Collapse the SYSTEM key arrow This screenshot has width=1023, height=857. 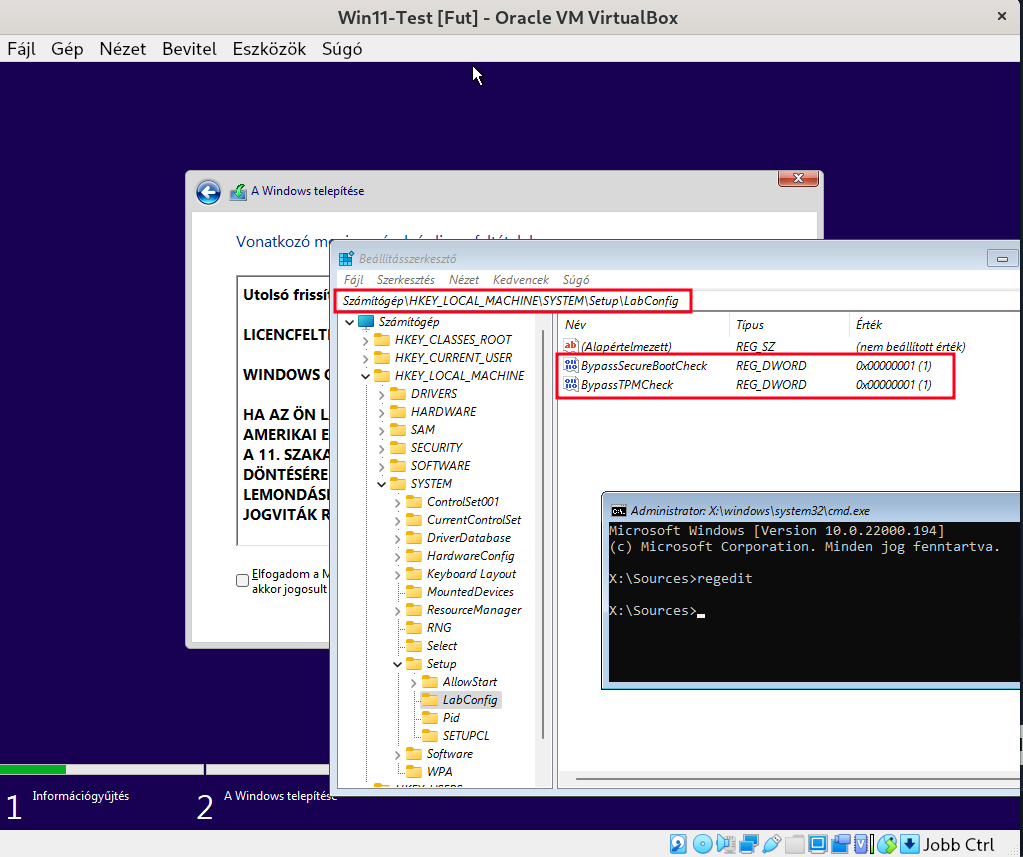382,484
